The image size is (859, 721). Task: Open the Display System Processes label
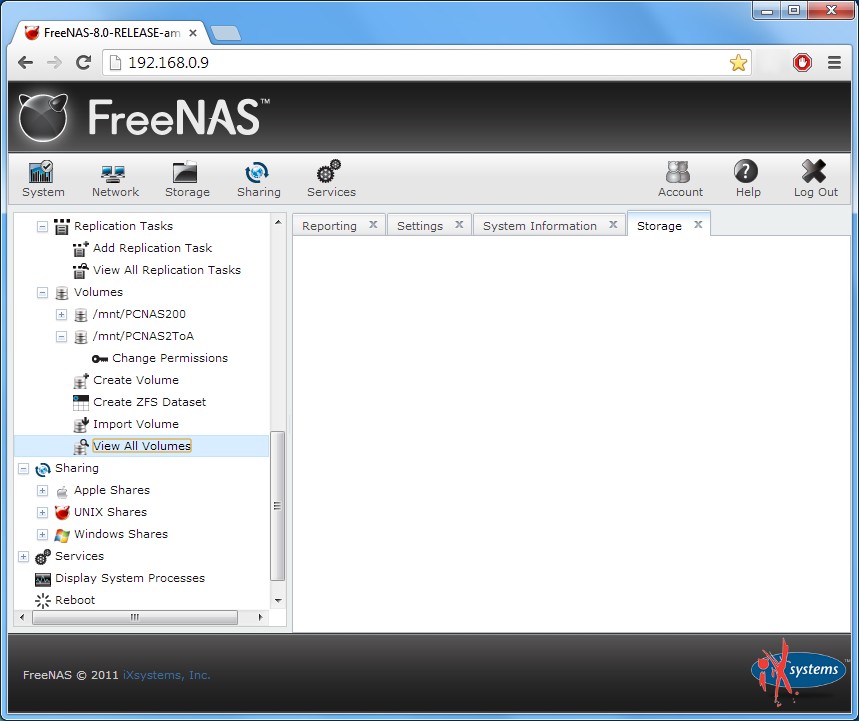click(x=130, y=578)
